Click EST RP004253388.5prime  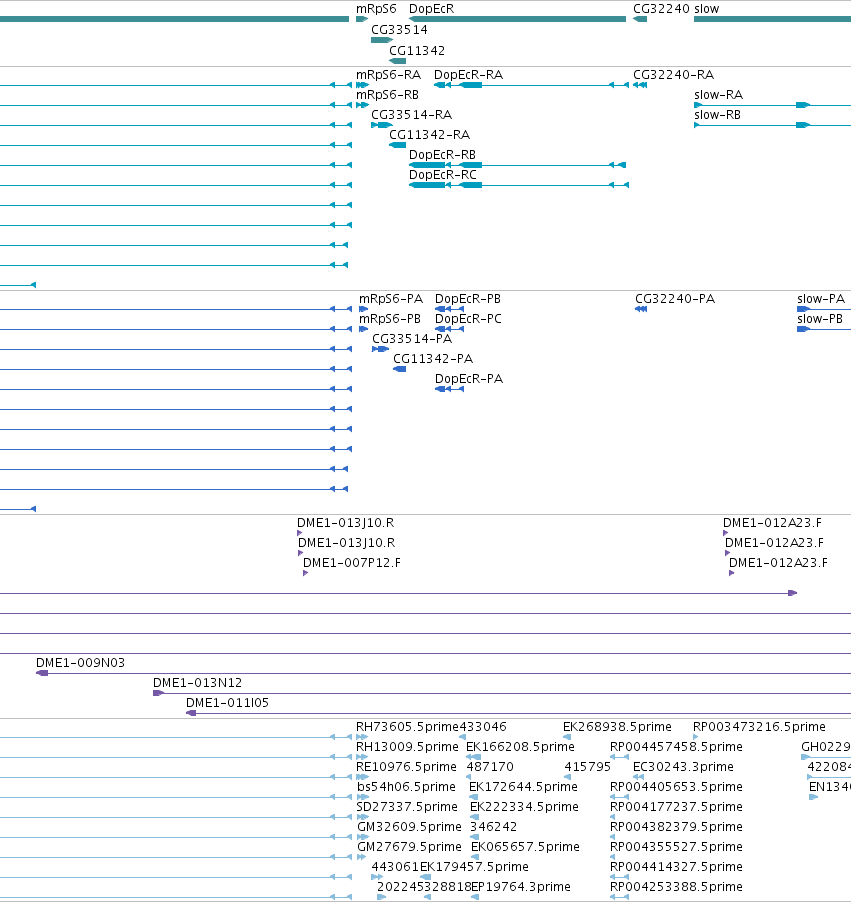tap(676, 887)
